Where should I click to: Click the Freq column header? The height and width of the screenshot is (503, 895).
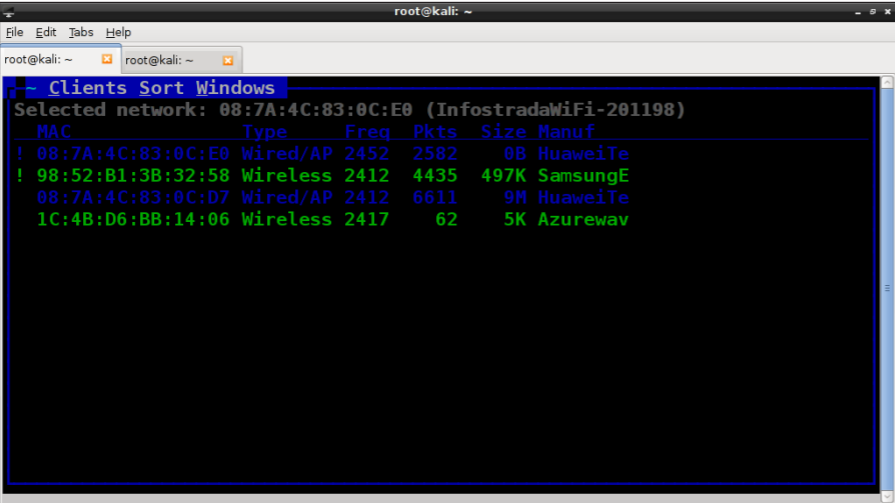point(366,132)
